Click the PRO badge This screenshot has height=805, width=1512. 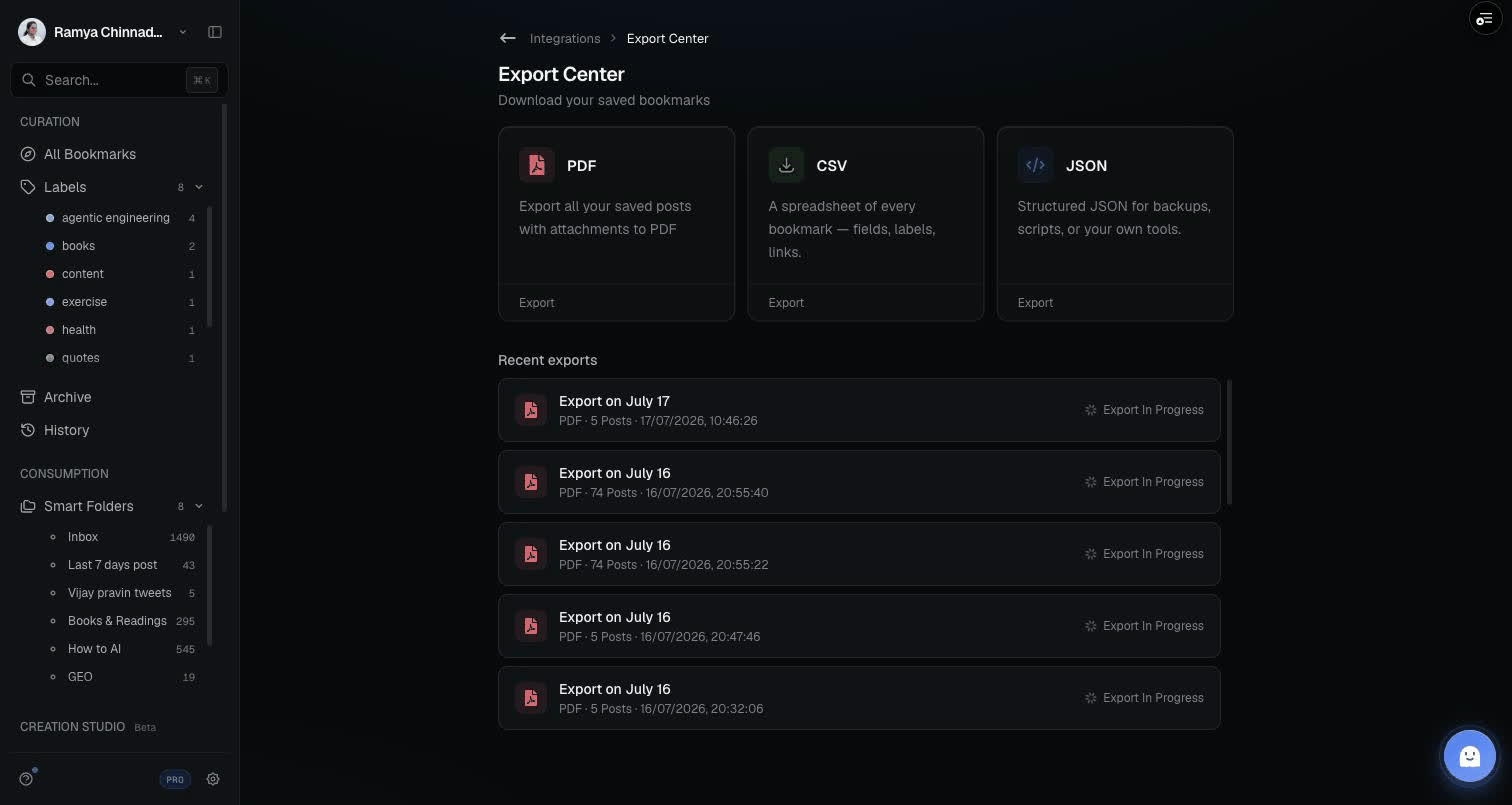click(175, 779)
